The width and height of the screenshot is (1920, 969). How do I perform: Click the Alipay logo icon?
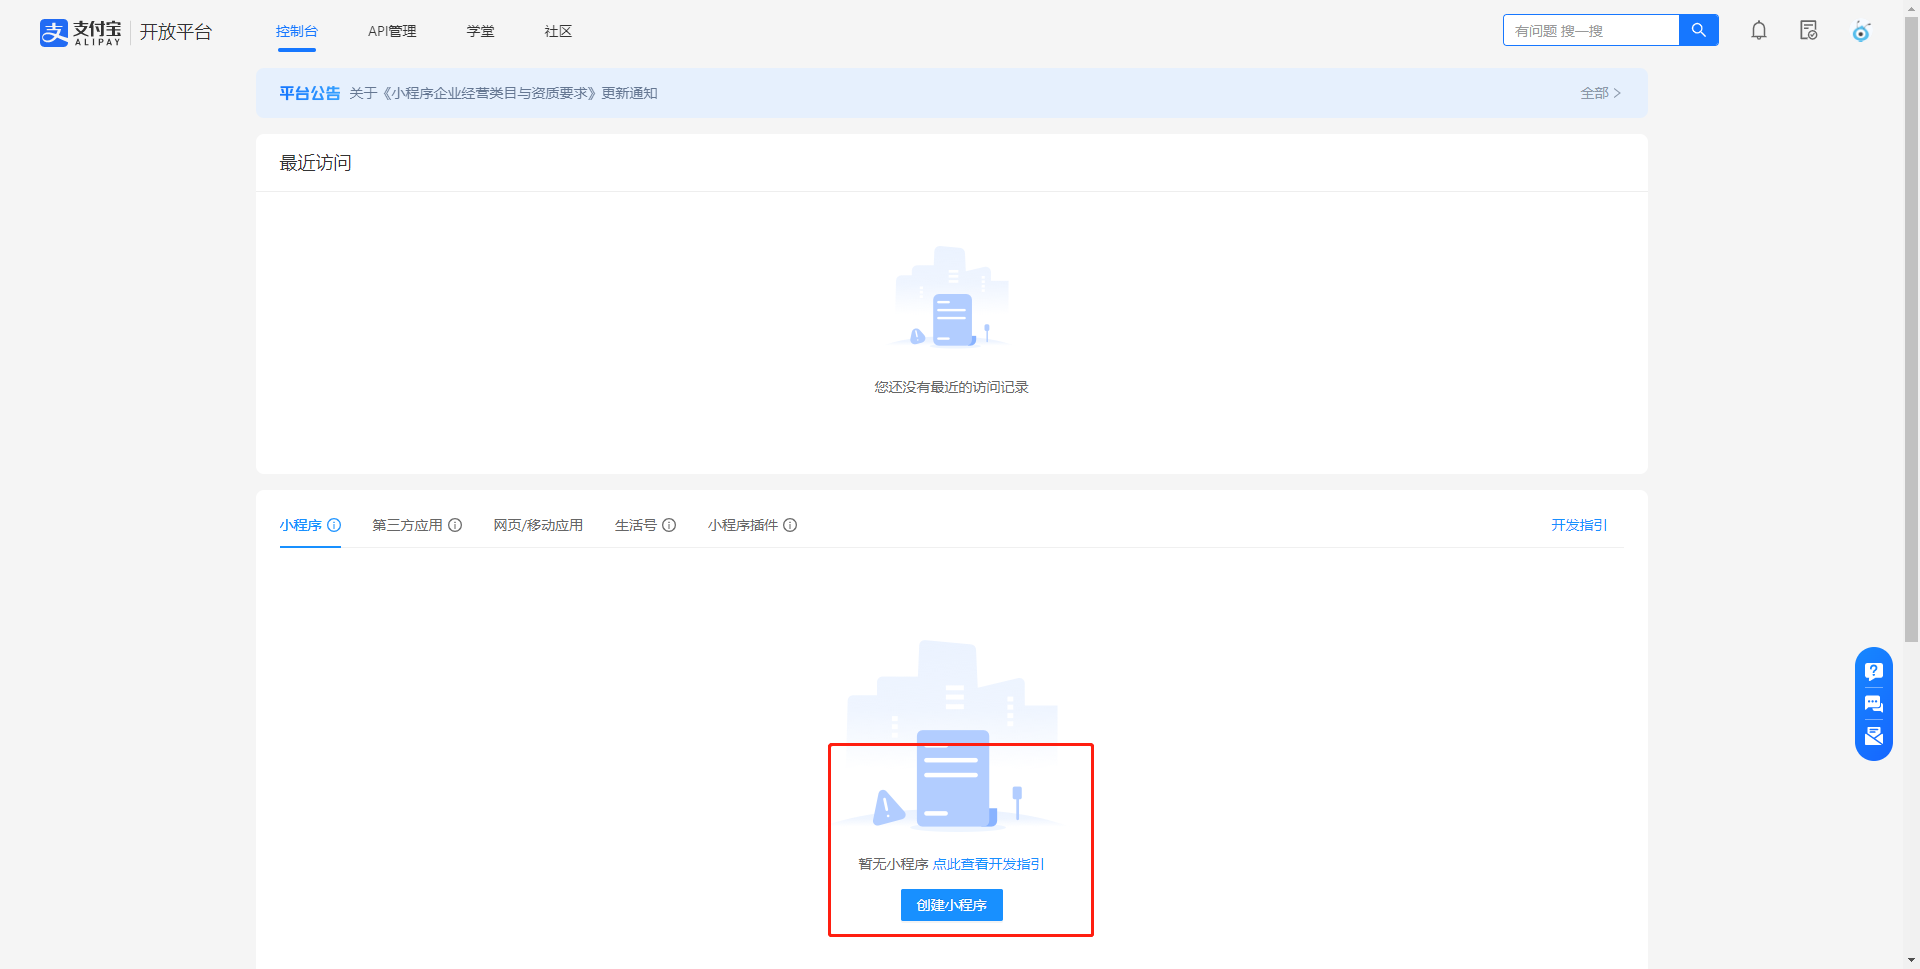pyautogui.click(x=54, y=32)
